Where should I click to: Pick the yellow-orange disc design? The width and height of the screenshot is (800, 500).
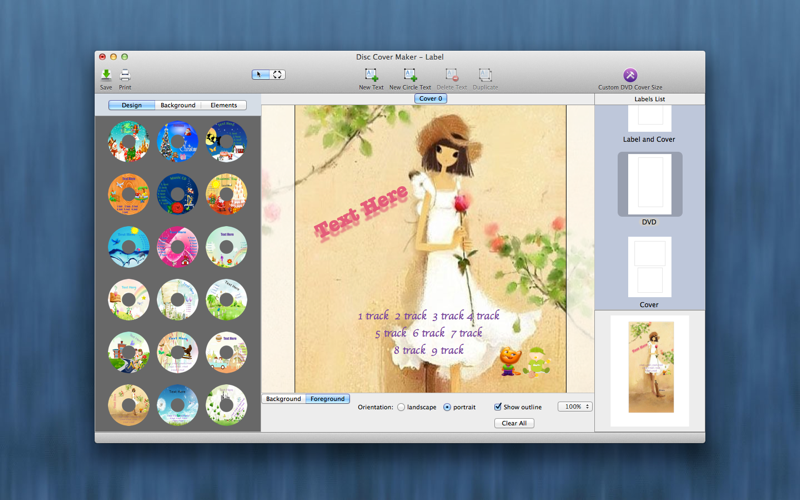pyautogui.click(x=226, y=194)
